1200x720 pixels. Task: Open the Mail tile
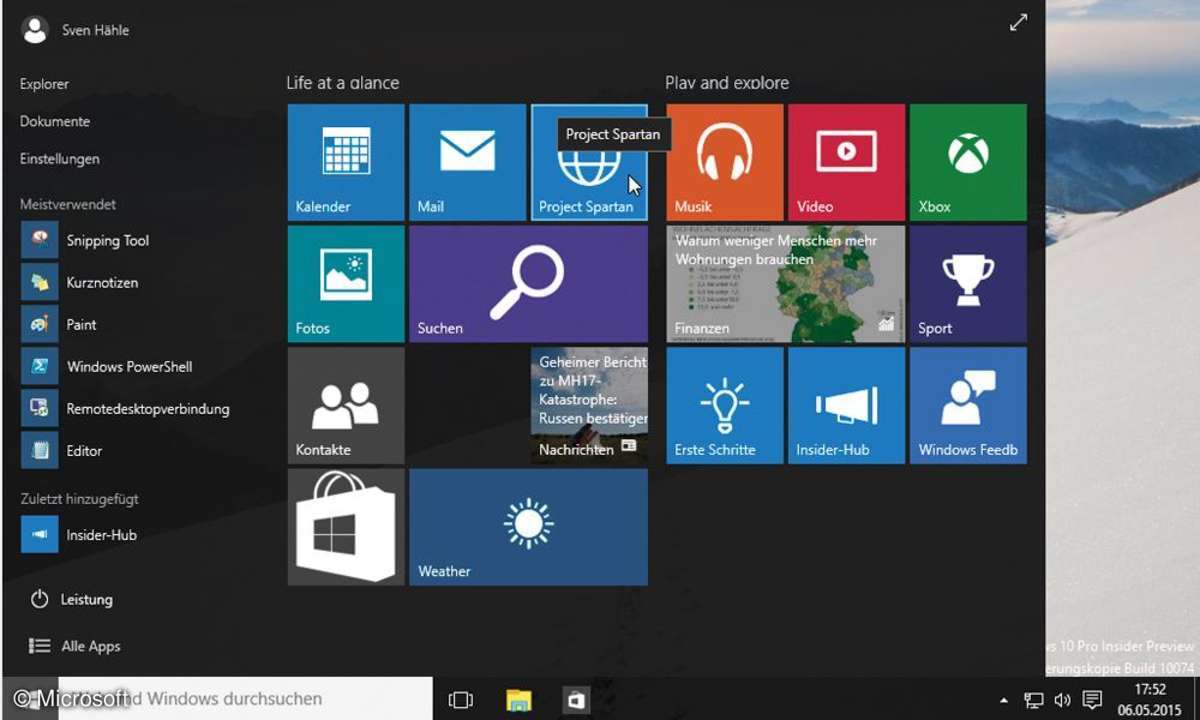[x=468, y=162]
